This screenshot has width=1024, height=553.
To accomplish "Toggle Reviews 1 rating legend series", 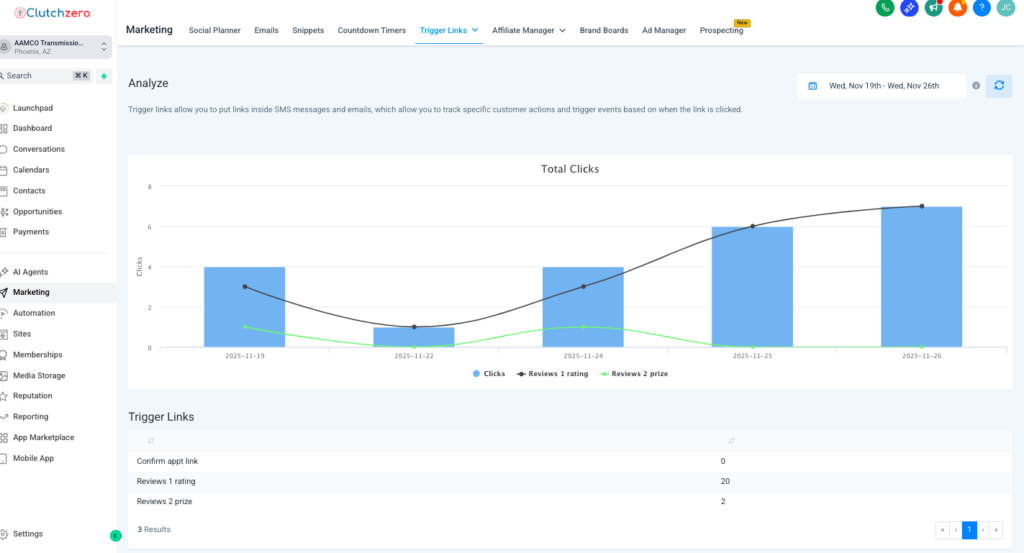I will click(551, 373).
